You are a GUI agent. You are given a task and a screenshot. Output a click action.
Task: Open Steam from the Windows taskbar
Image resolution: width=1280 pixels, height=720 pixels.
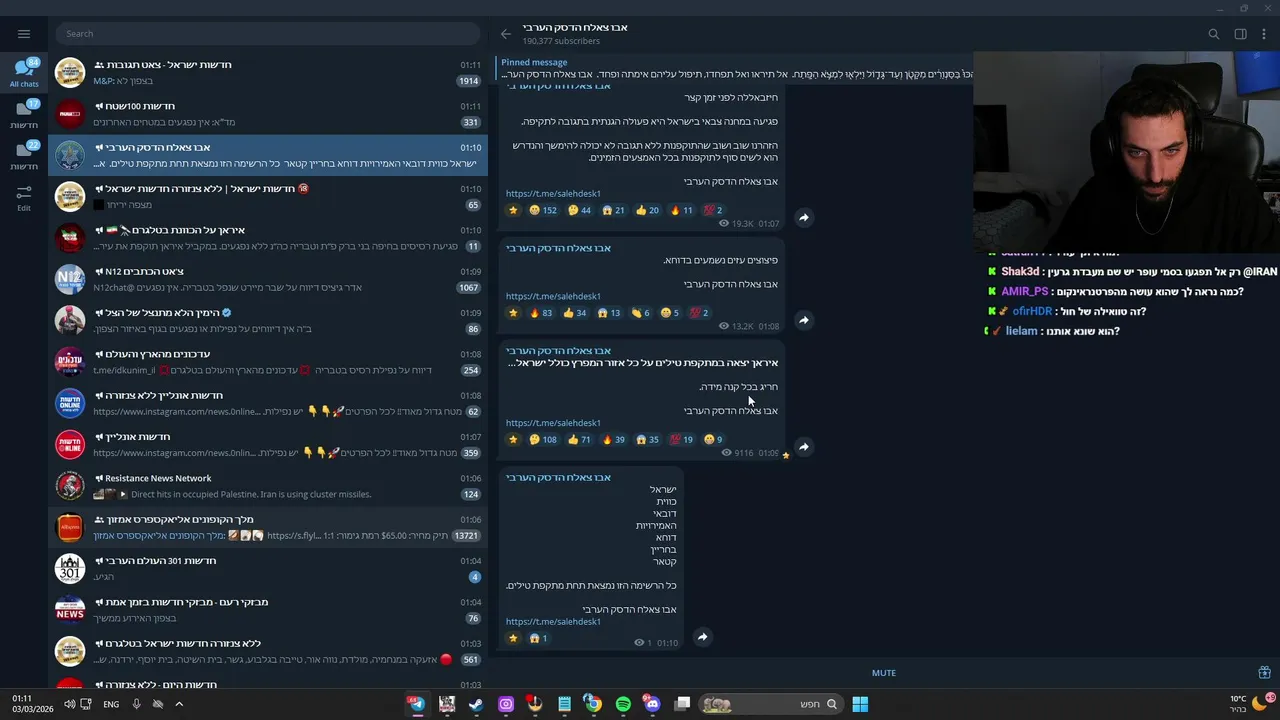[476, 704]
